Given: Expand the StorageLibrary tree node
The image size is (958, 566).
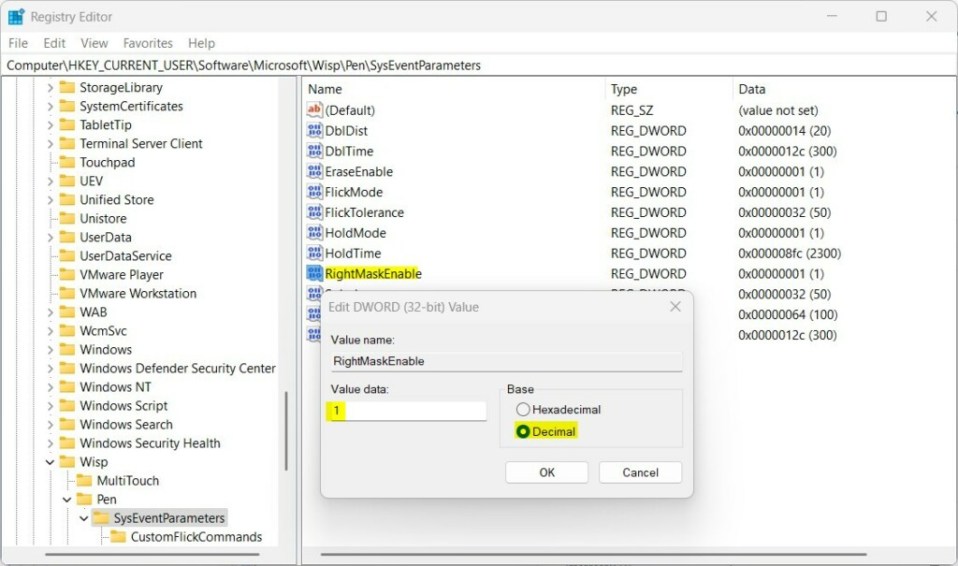Looking at the screenshot, I should click(50, 88).
